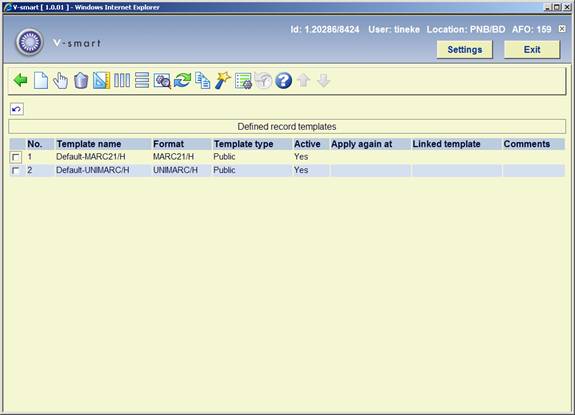Click the small undo arrow below the toolbar
Viewport: 575px width, 415px height.
[x=17, y=109]
